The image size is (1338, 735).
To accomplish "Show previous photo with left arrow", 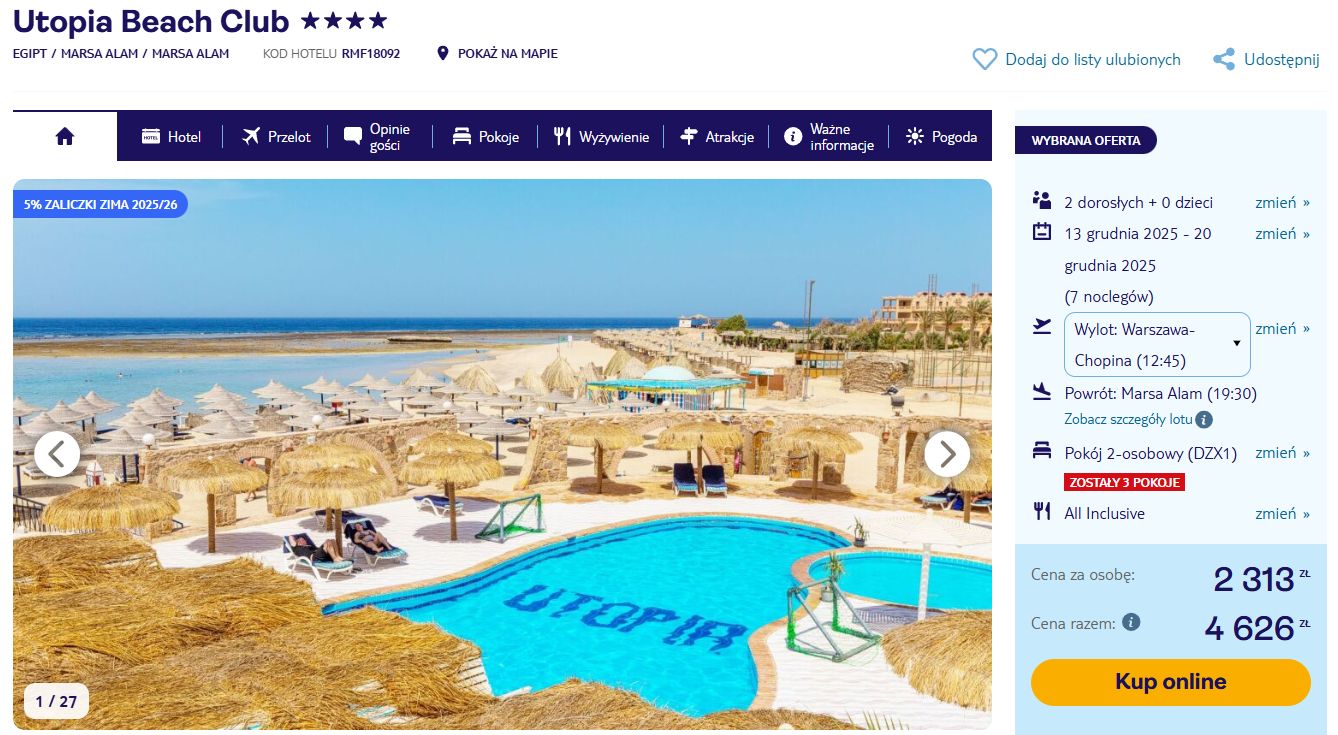I will tap(57, 454).
